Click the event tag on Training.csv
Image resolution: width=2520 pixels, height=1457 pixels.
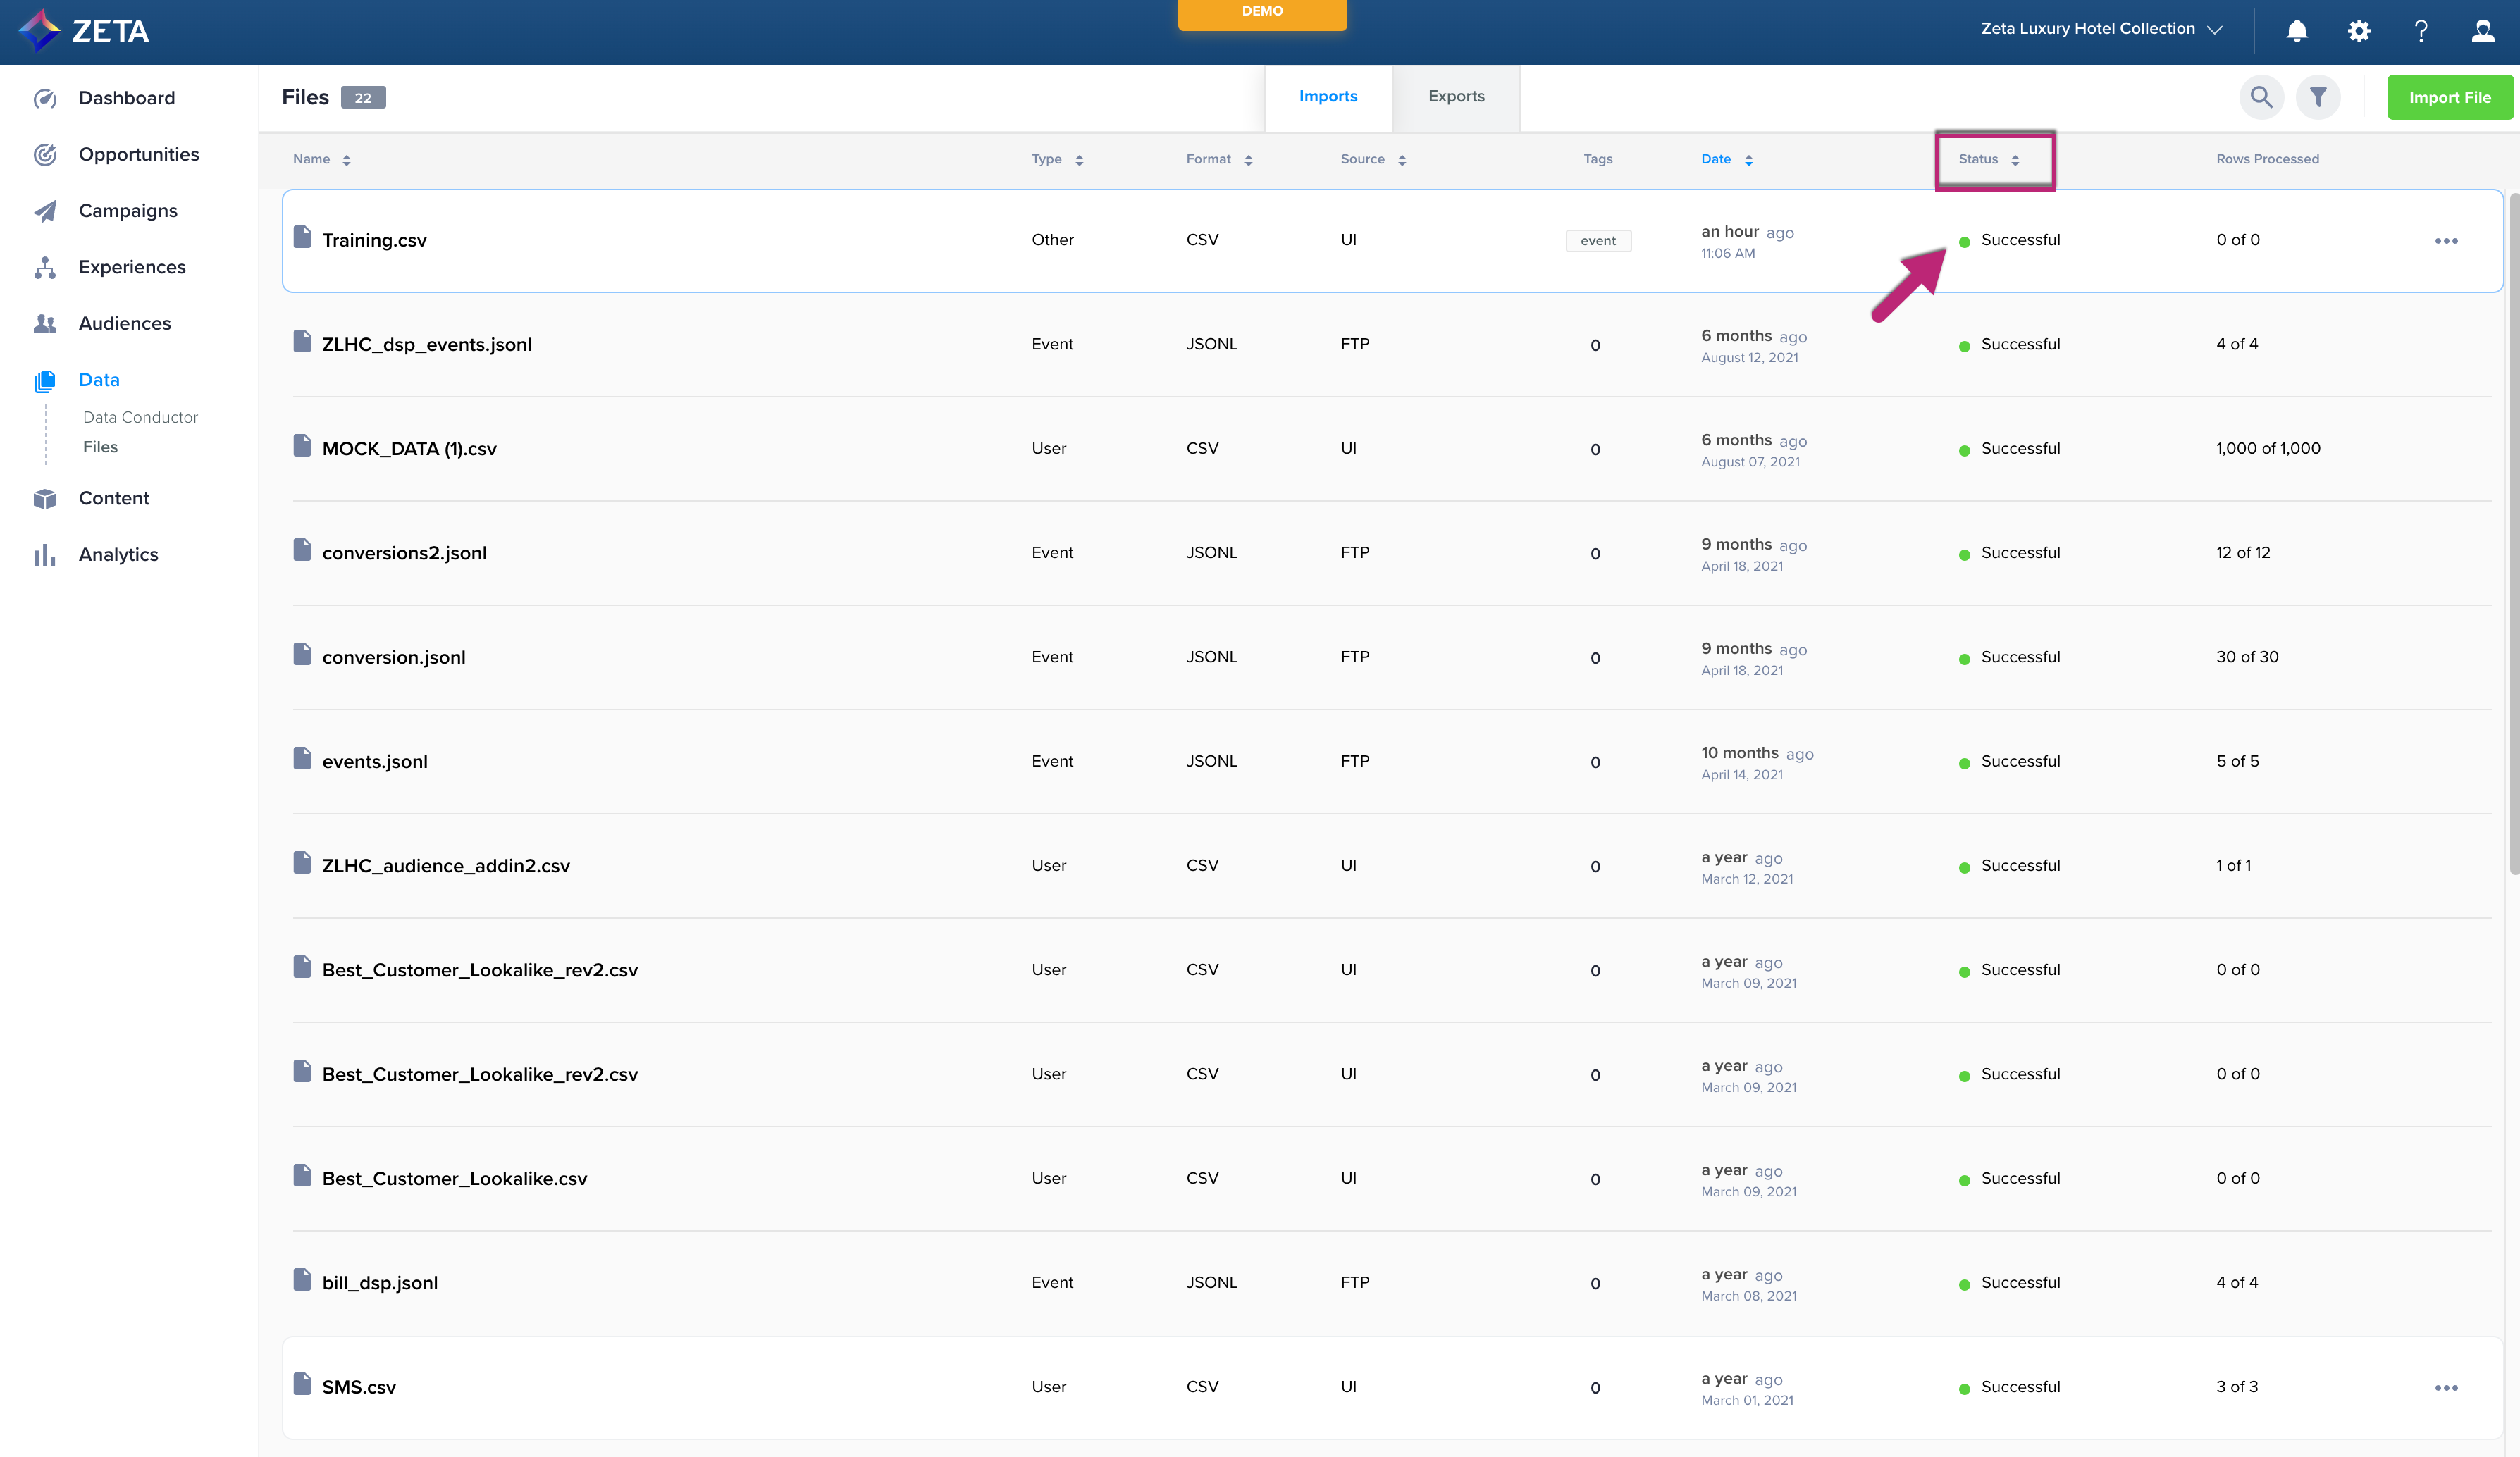pos(1598,241)
